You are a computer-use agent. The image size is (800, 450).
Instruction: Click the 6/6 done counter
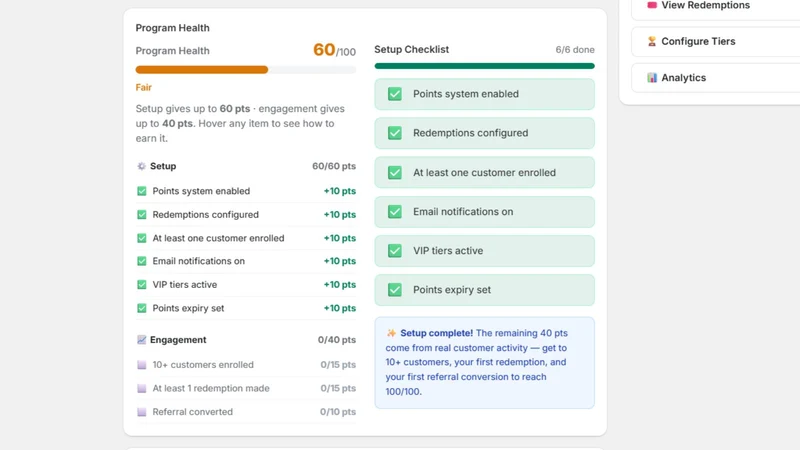point(575,49)
